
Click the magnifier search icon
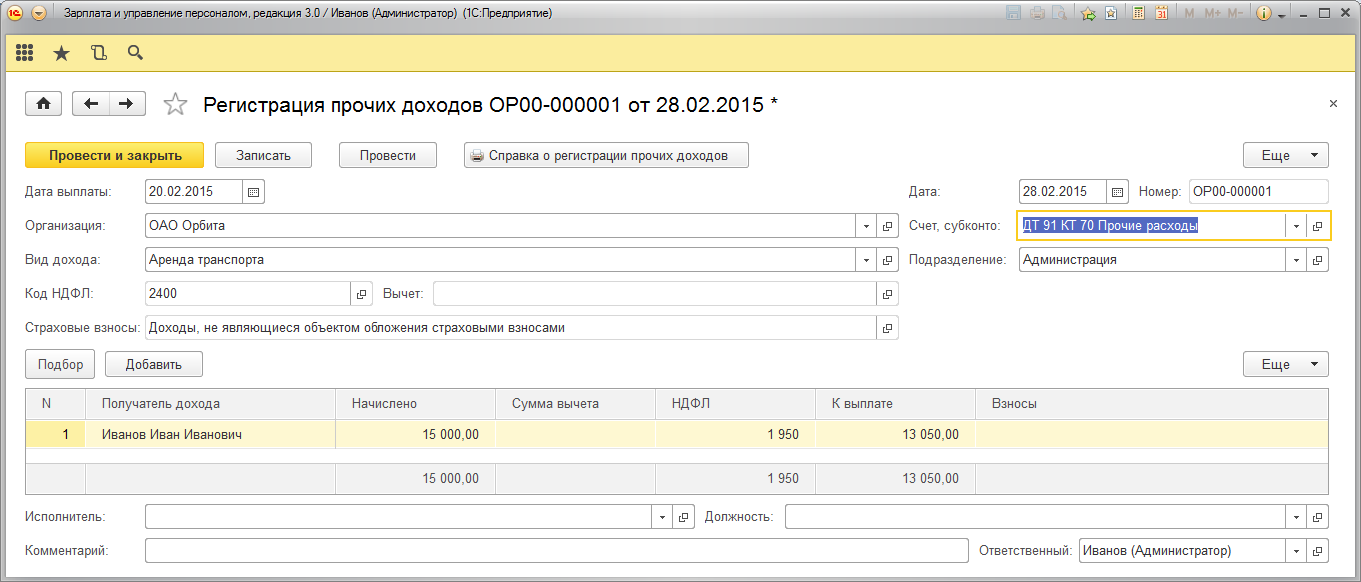(135, 53)
